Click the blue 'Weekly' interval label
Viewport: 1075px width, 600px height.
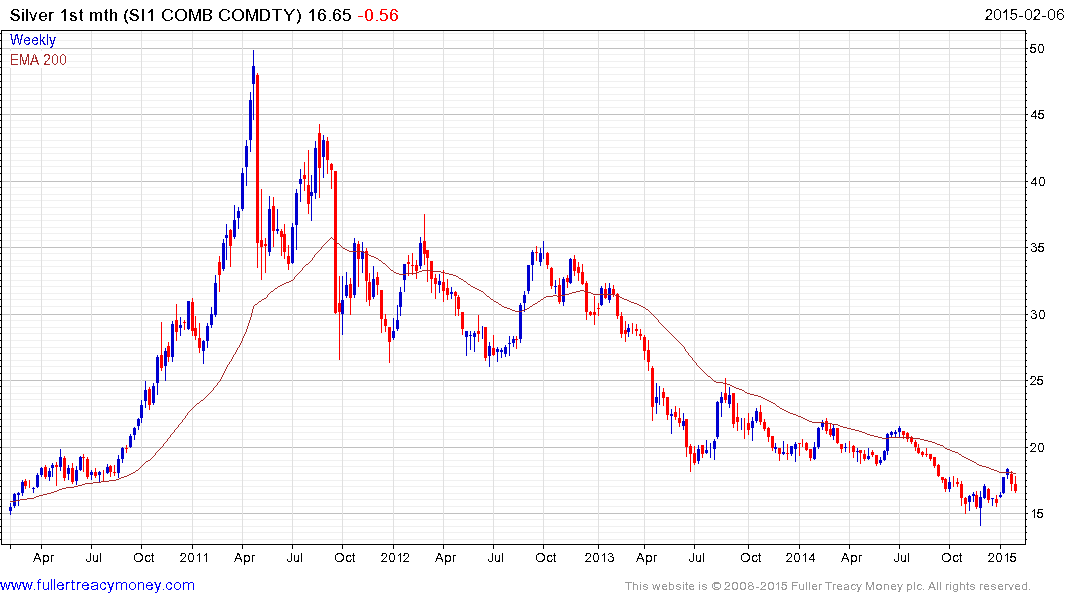coord(33,40)
